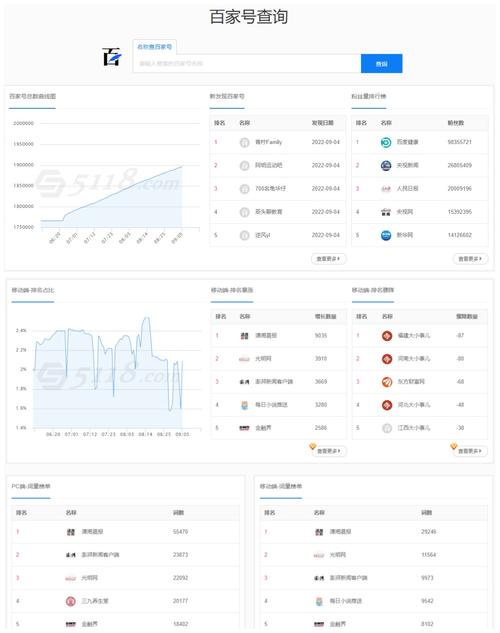Image resolution: width=500 pixels, height=633 pixels.
Task: Expand 查看更多 under mobile ranking decline list
Action: [470, 451]
